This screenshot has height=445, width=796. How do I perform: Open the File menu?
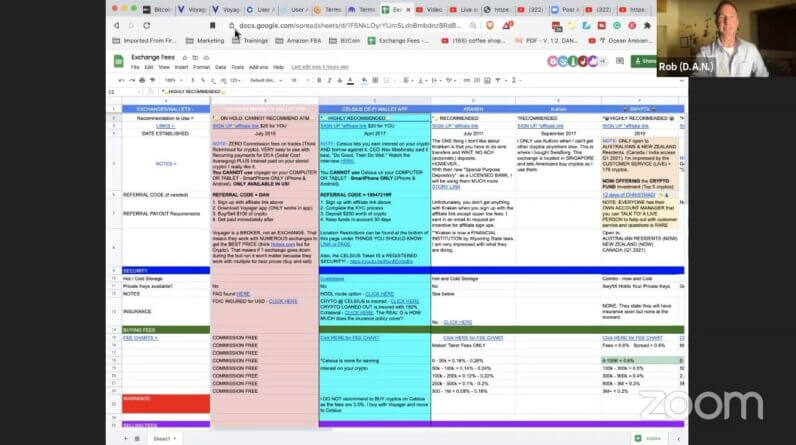(135, 67)
